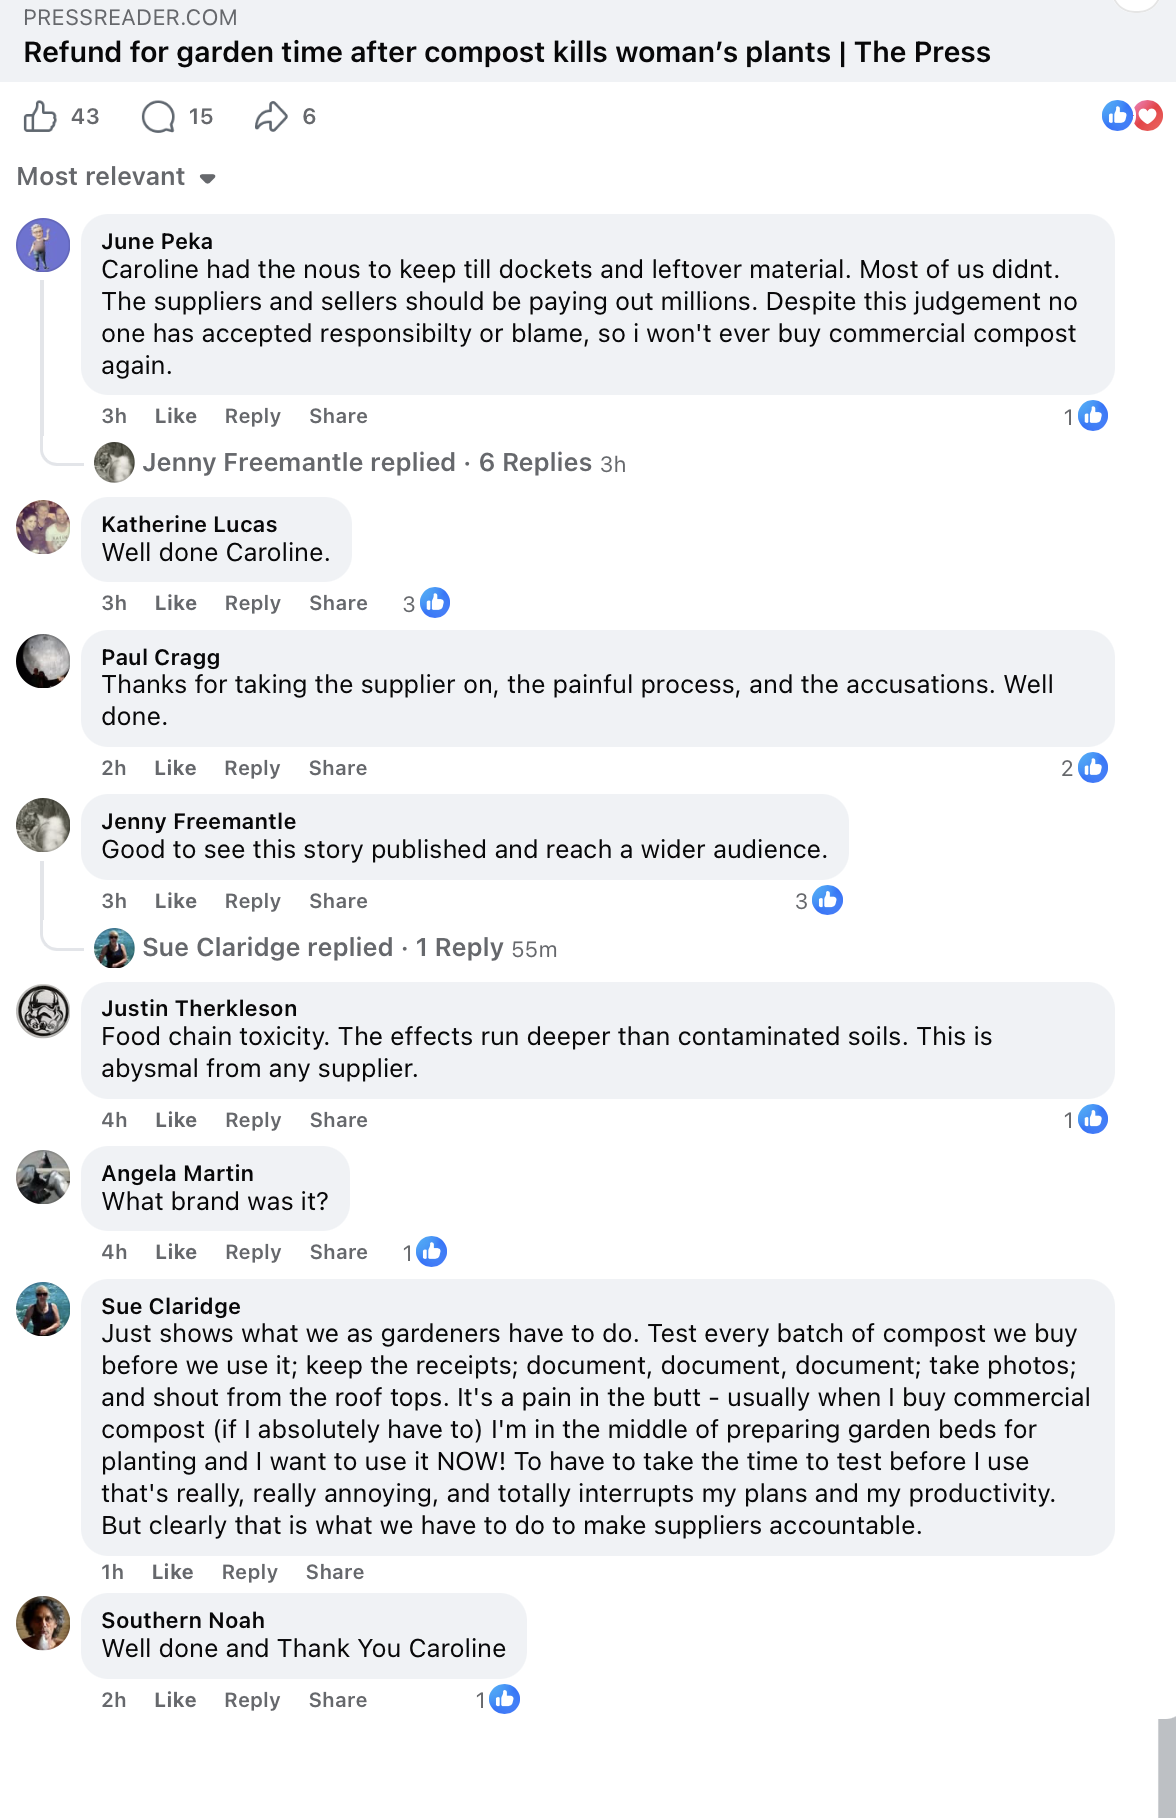Share Justin Therkleson's comment
1176x1818 pixels.
tap(339, 1120)
